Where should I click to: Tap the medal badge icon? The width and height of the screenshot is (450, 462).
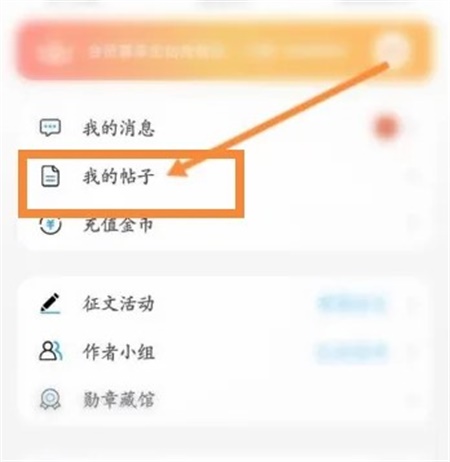pyautogui.click(x=50, y=399)
